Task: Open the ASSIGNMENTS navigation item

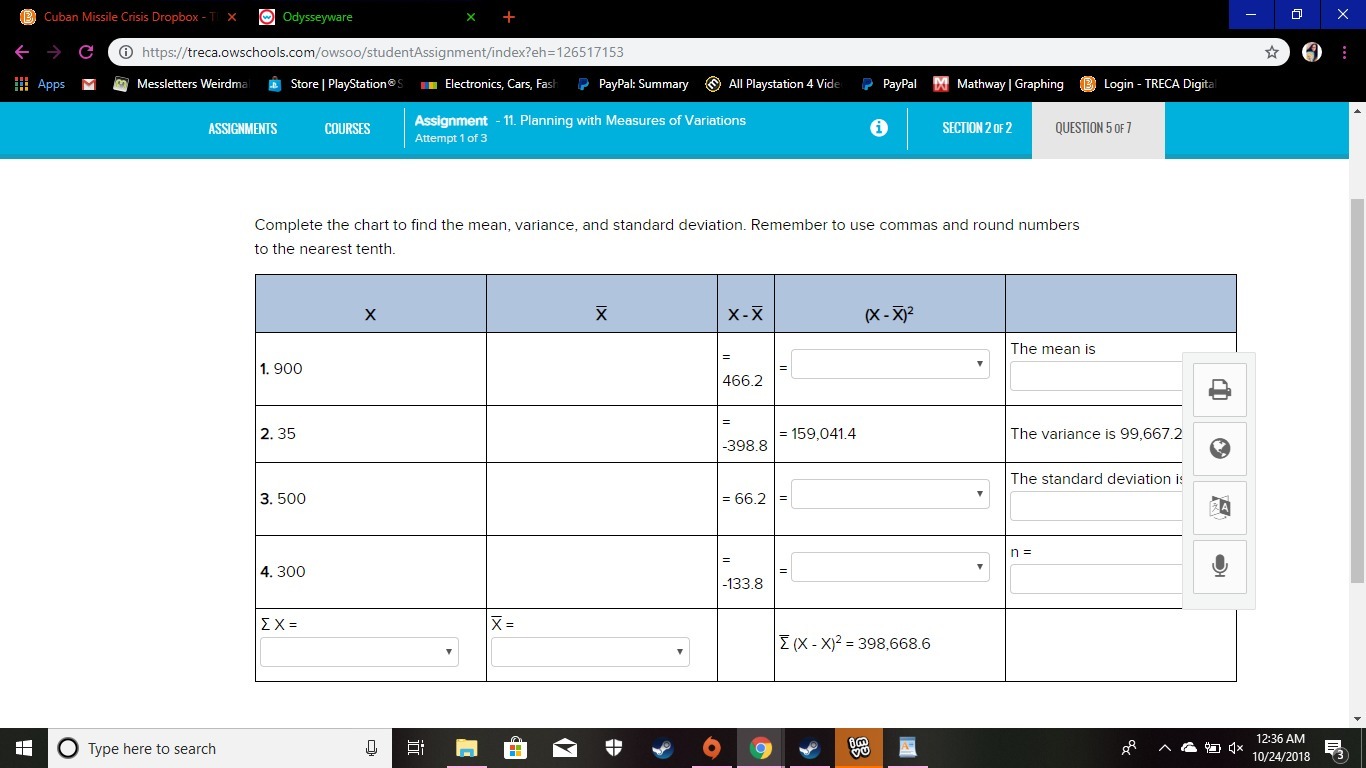Action: pos(243,129)
